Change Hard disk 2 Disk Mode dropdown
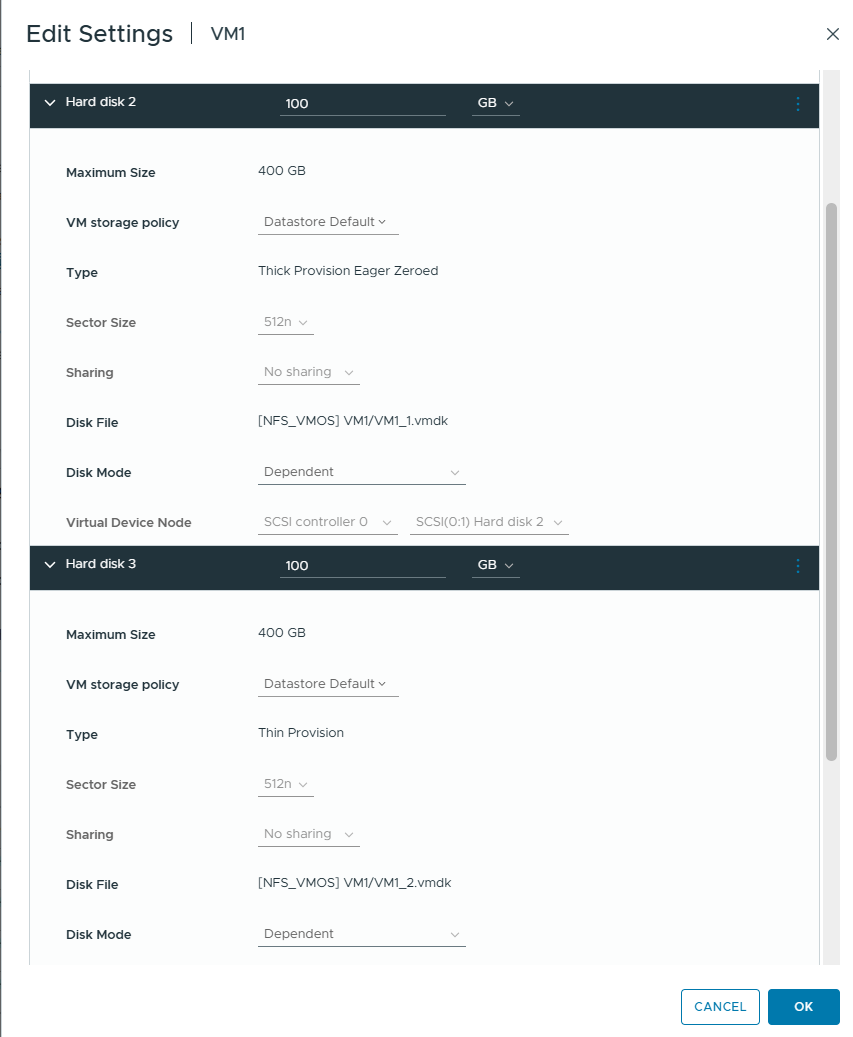The height and width of the screenshot is (1037, 853). pos(362,472)
